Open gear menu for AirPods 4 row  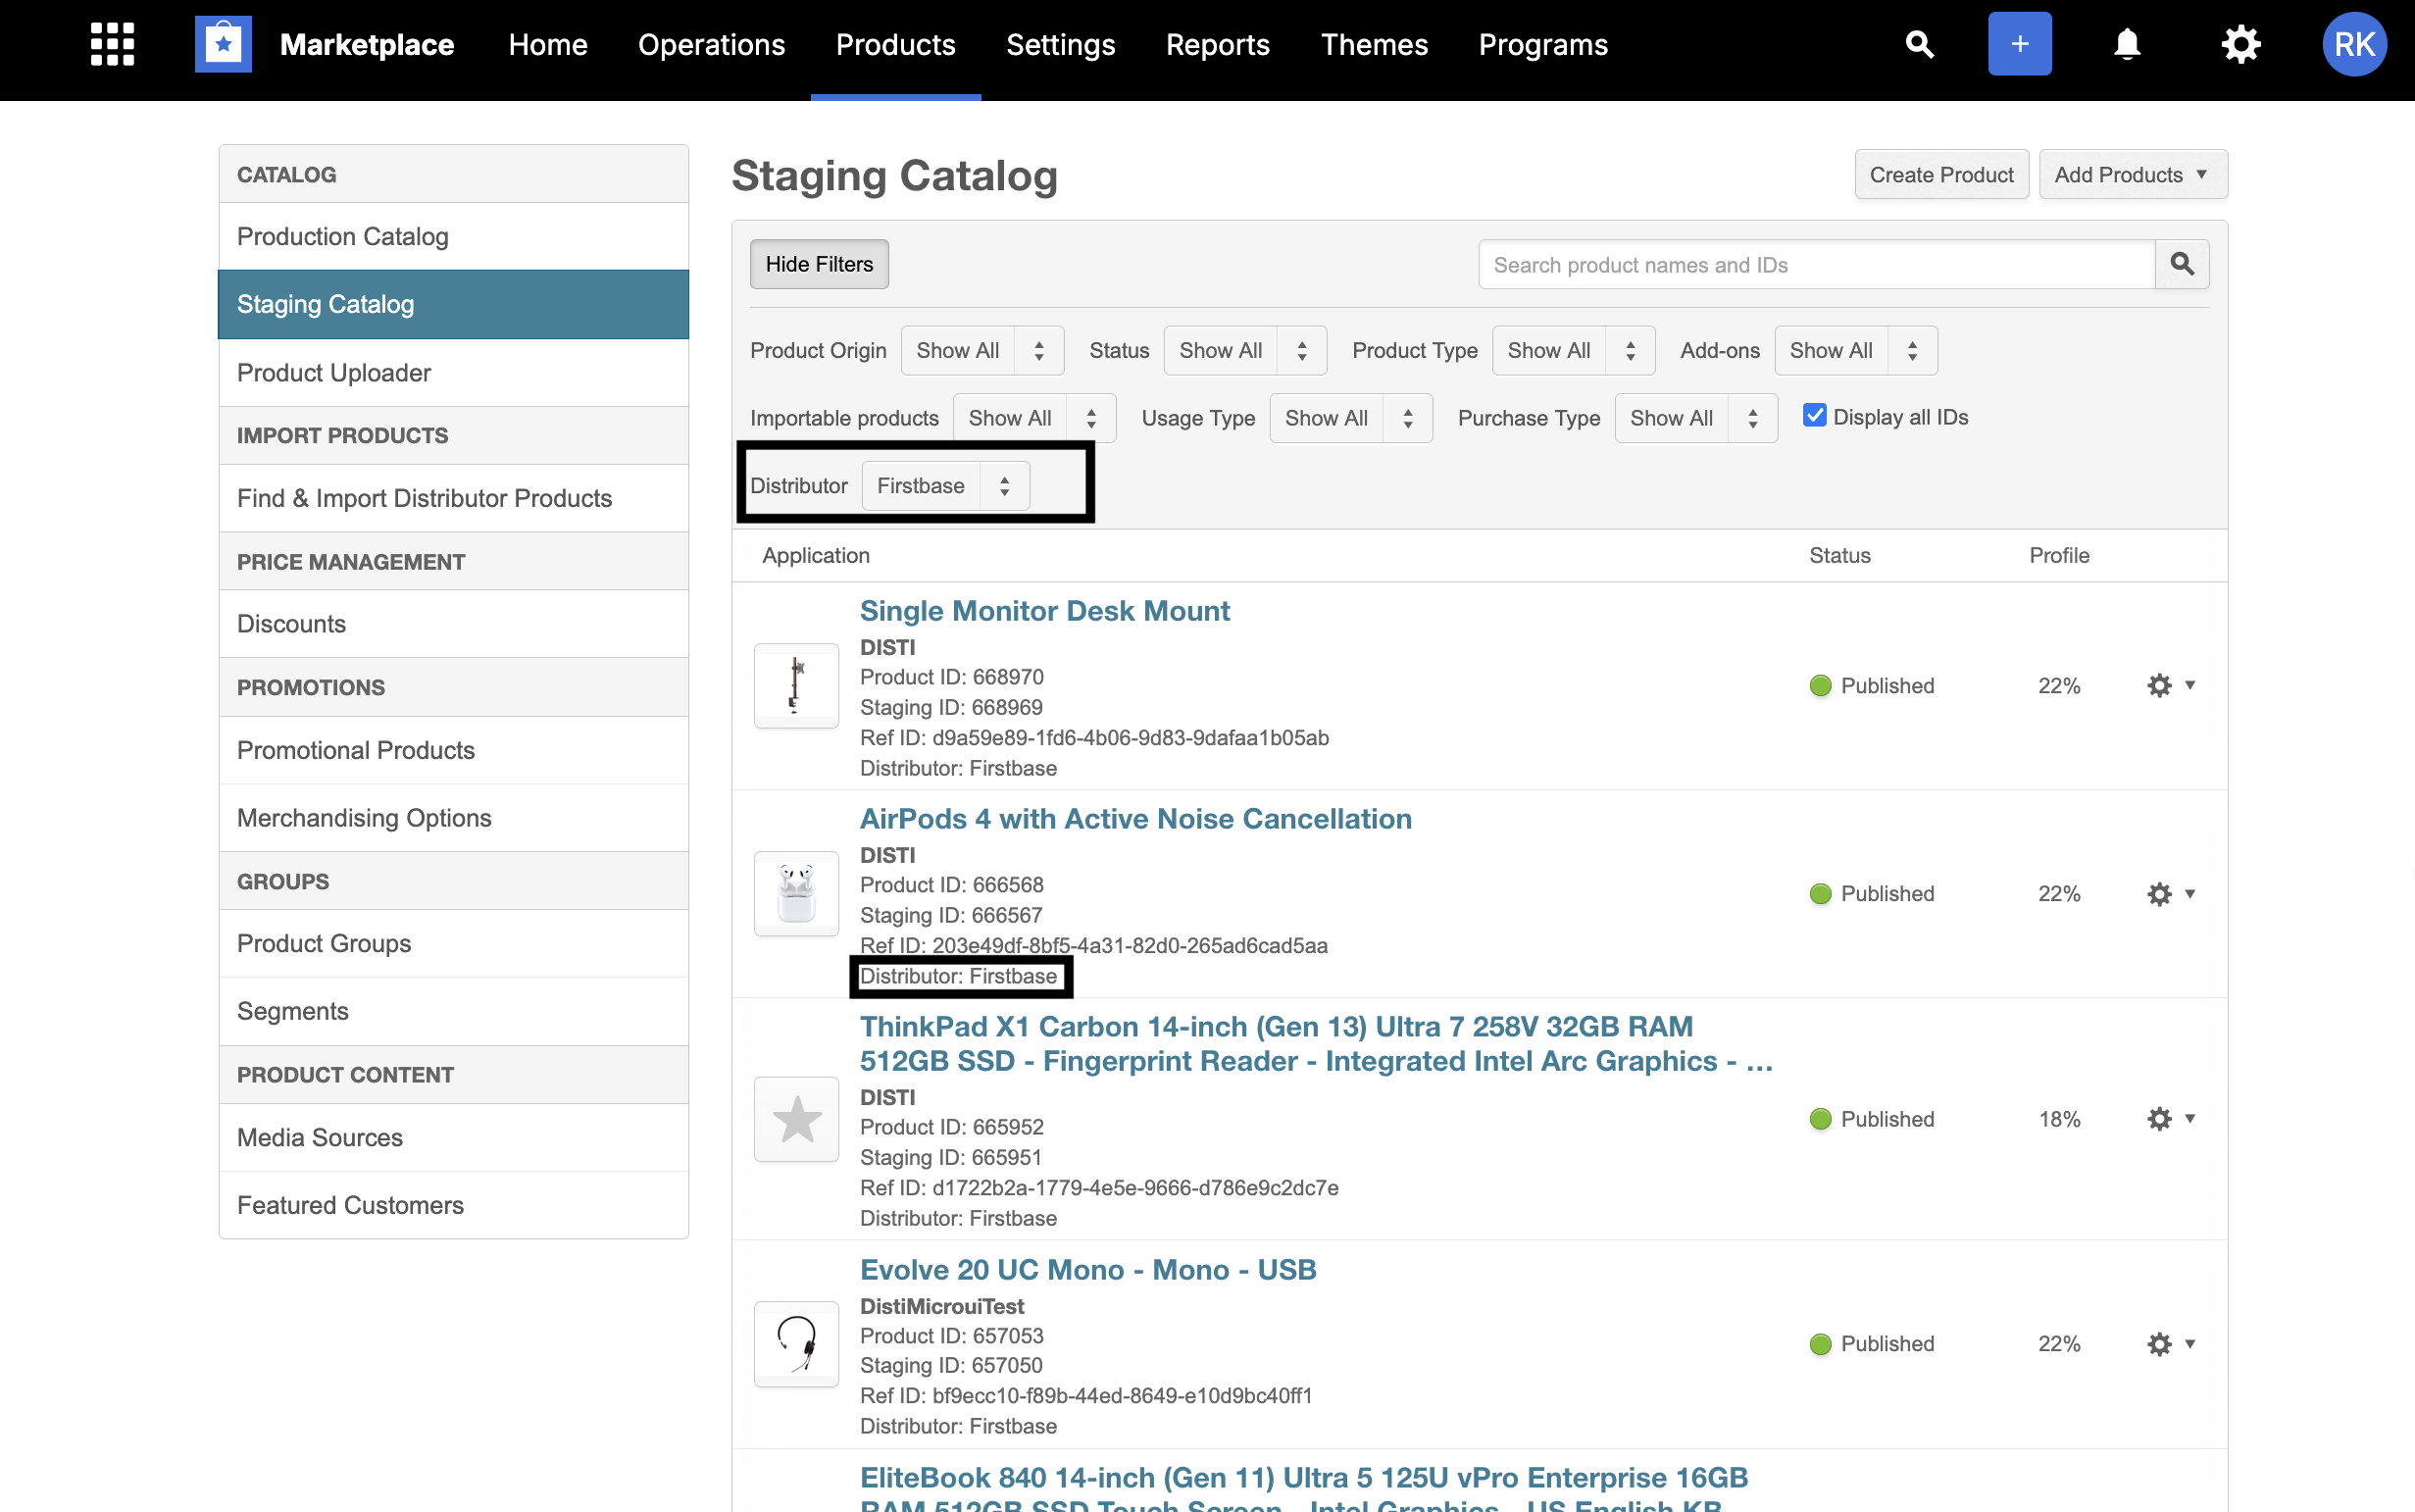(2169, 893)
